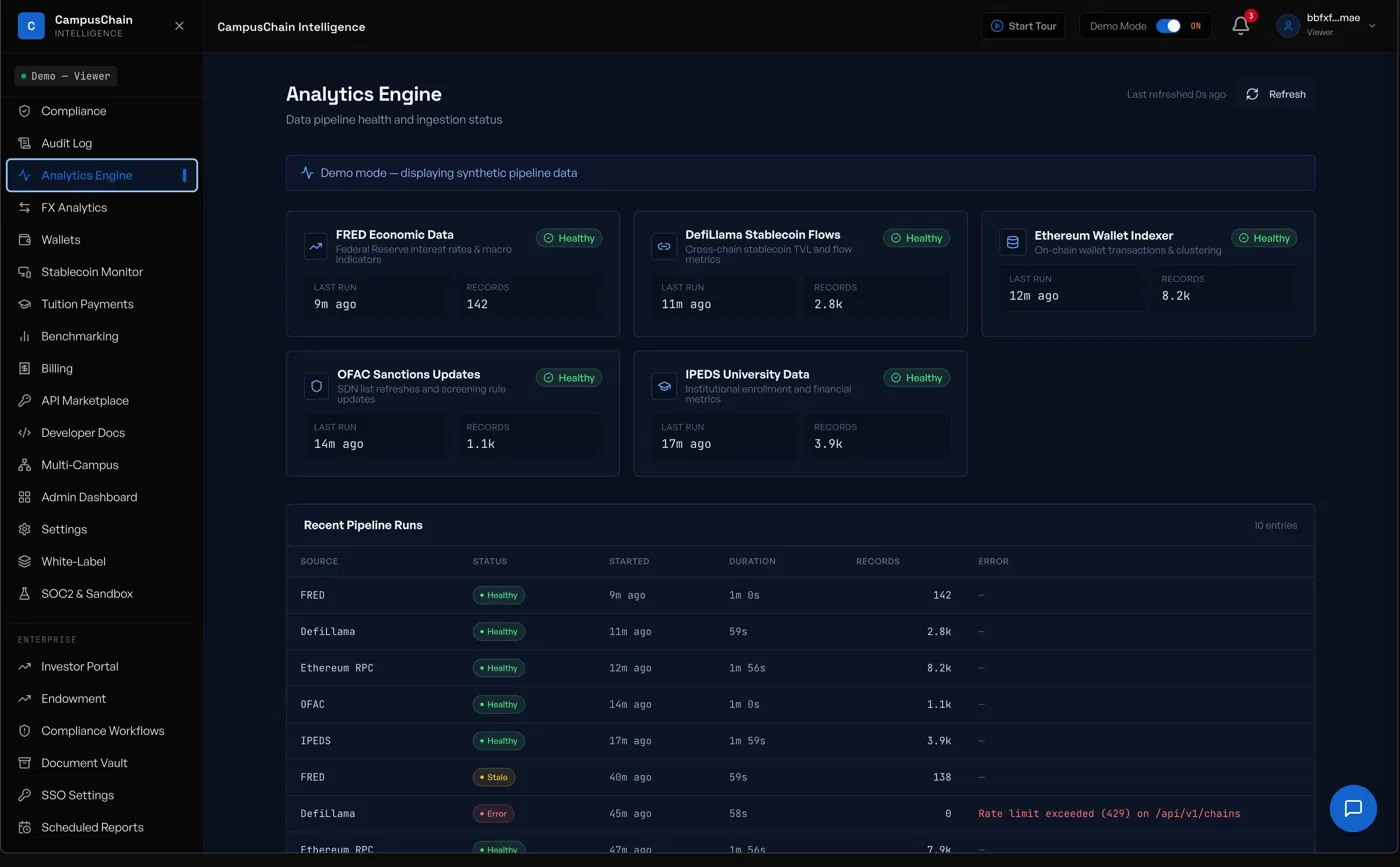Click the '10 entries' count label
Image resolution: width=1400 pixels, height=867 pixels.
click(1276, 525)
